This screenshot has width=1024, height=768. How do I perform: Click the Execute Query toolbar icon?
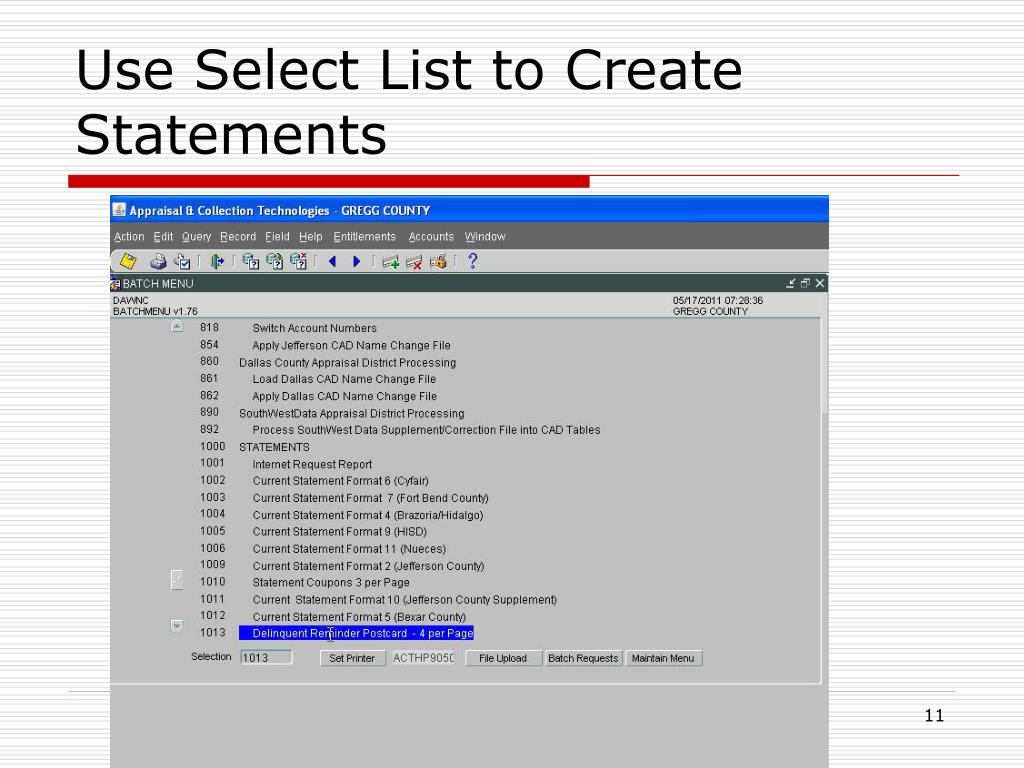tap(274, 261)
